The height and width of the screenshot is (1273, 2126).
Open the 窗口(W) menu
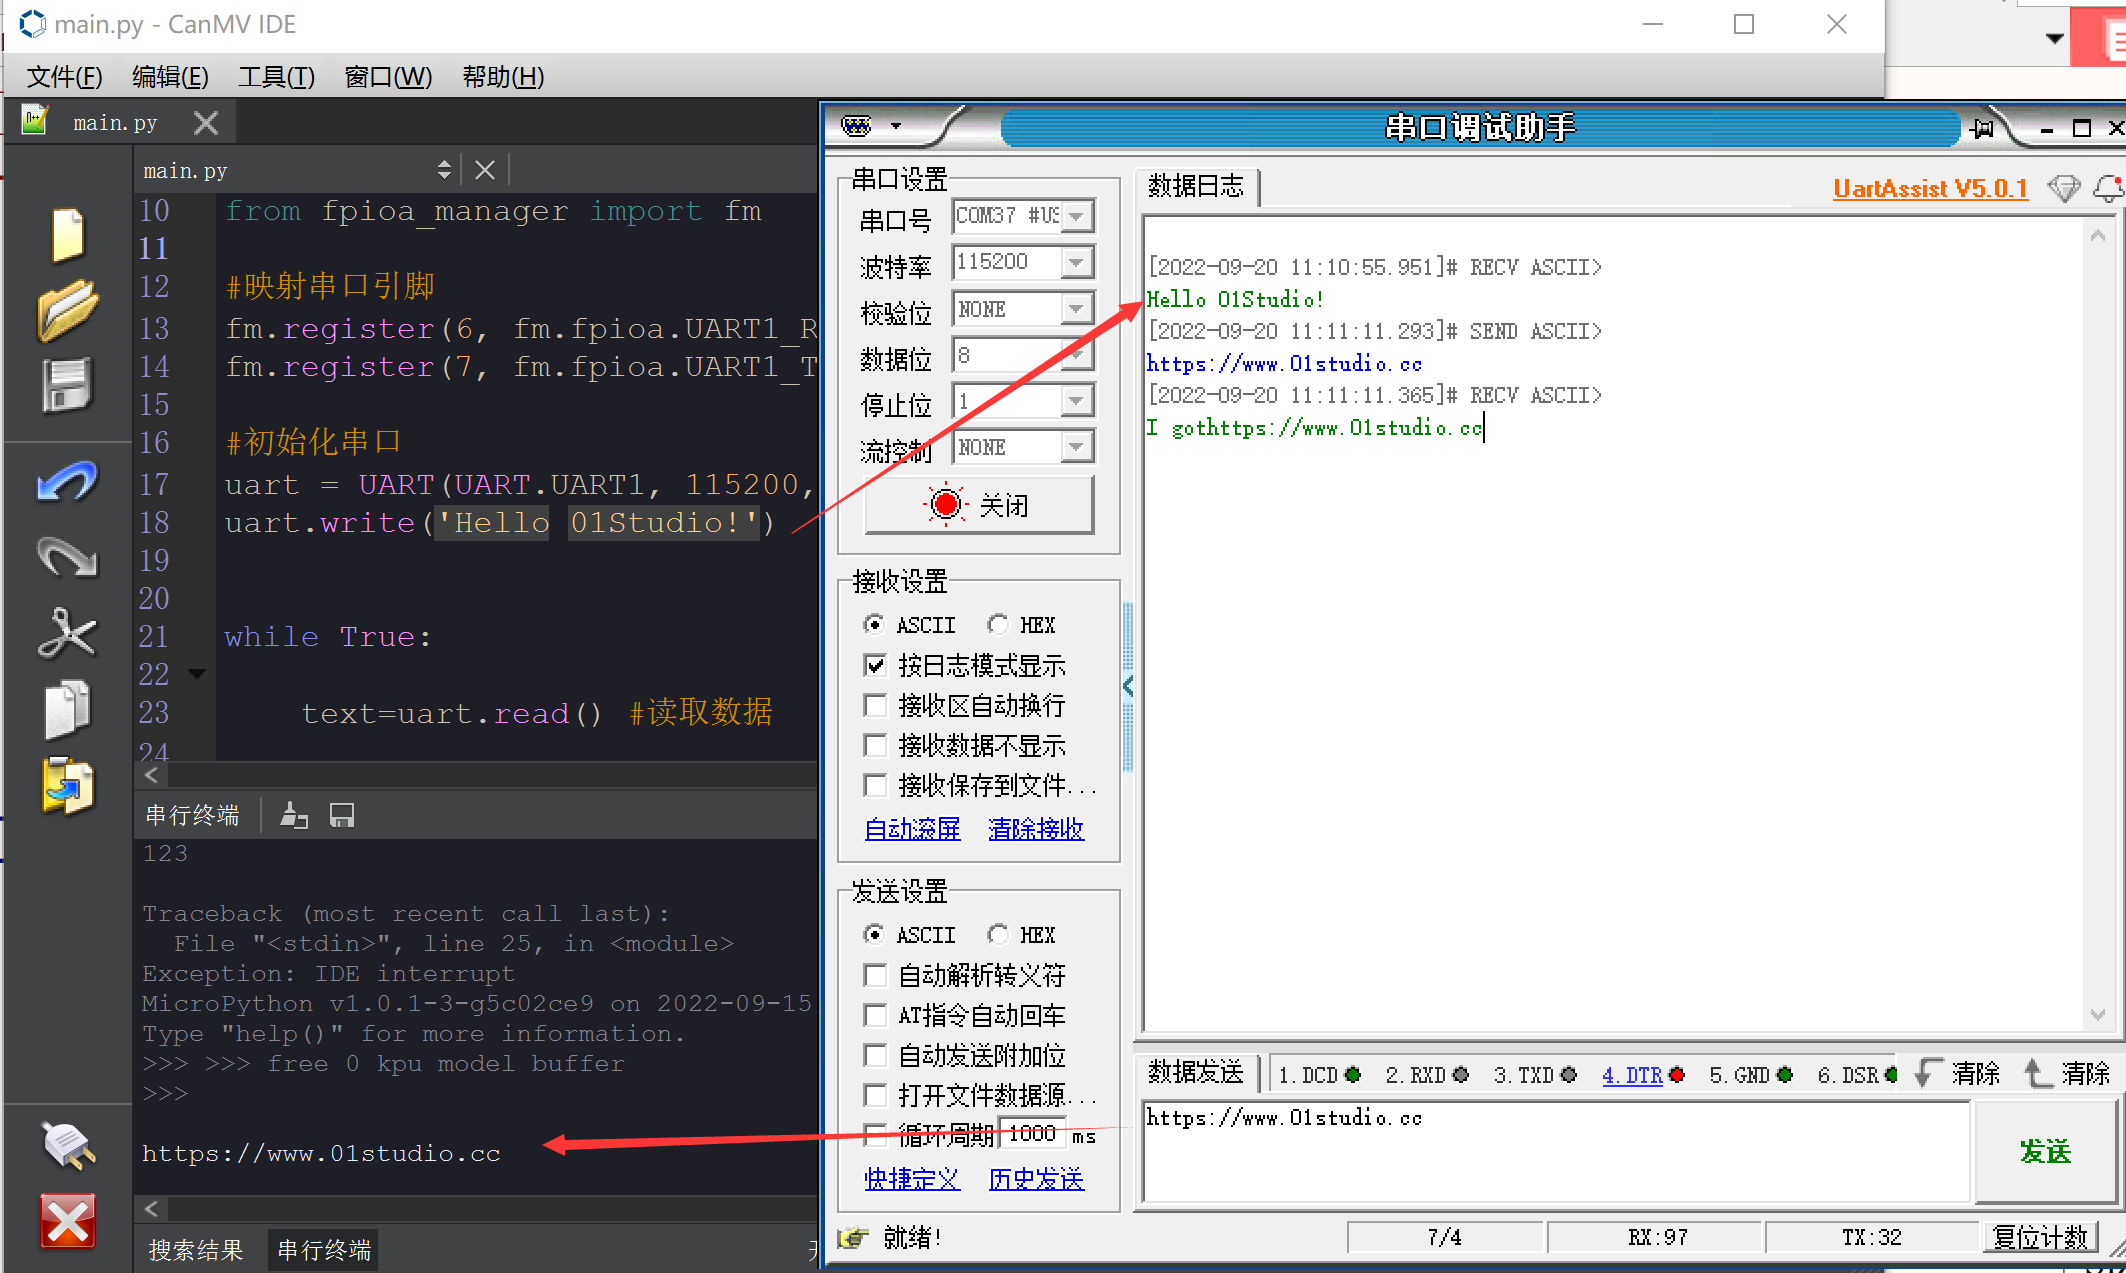coord(388,77)
